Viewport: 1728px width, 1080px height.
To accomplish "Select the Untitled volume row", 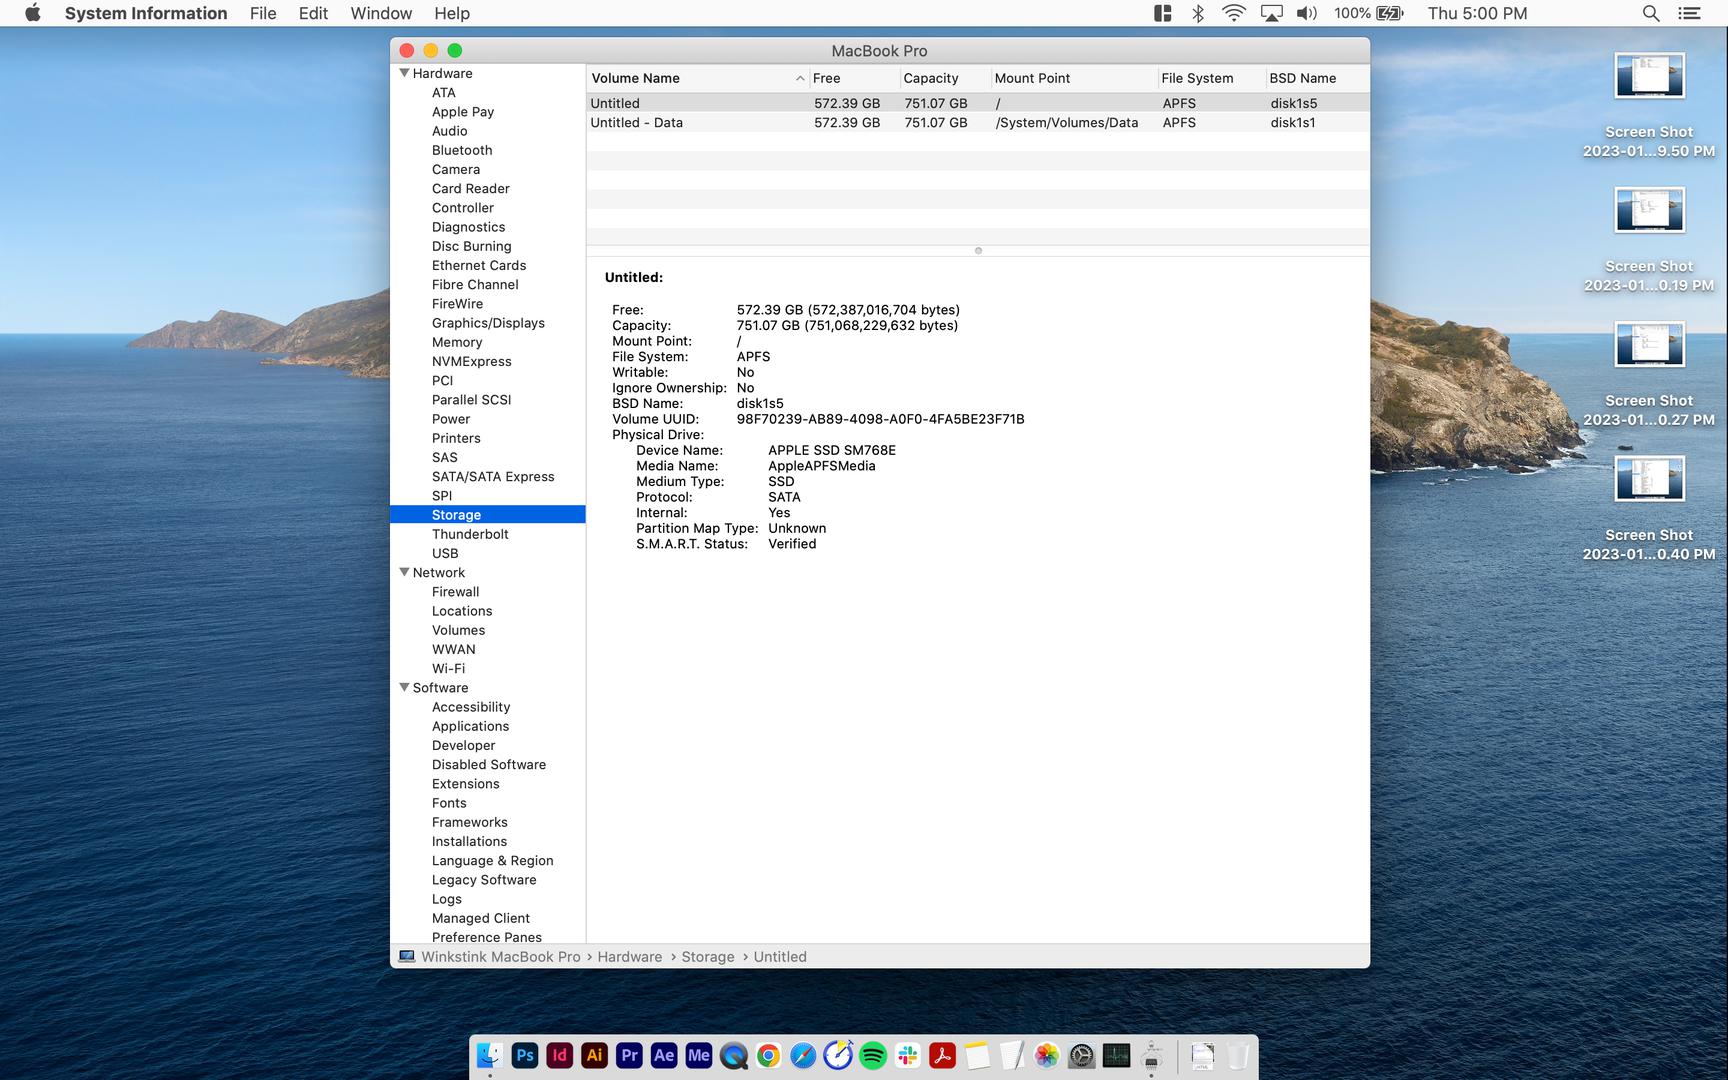I will click(x=978, y=103).
